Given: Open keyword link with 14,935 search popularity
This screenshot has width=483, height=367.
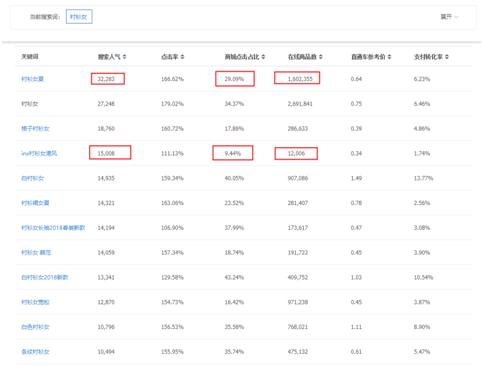Looking at the screenshot, I should click(32, 178).
